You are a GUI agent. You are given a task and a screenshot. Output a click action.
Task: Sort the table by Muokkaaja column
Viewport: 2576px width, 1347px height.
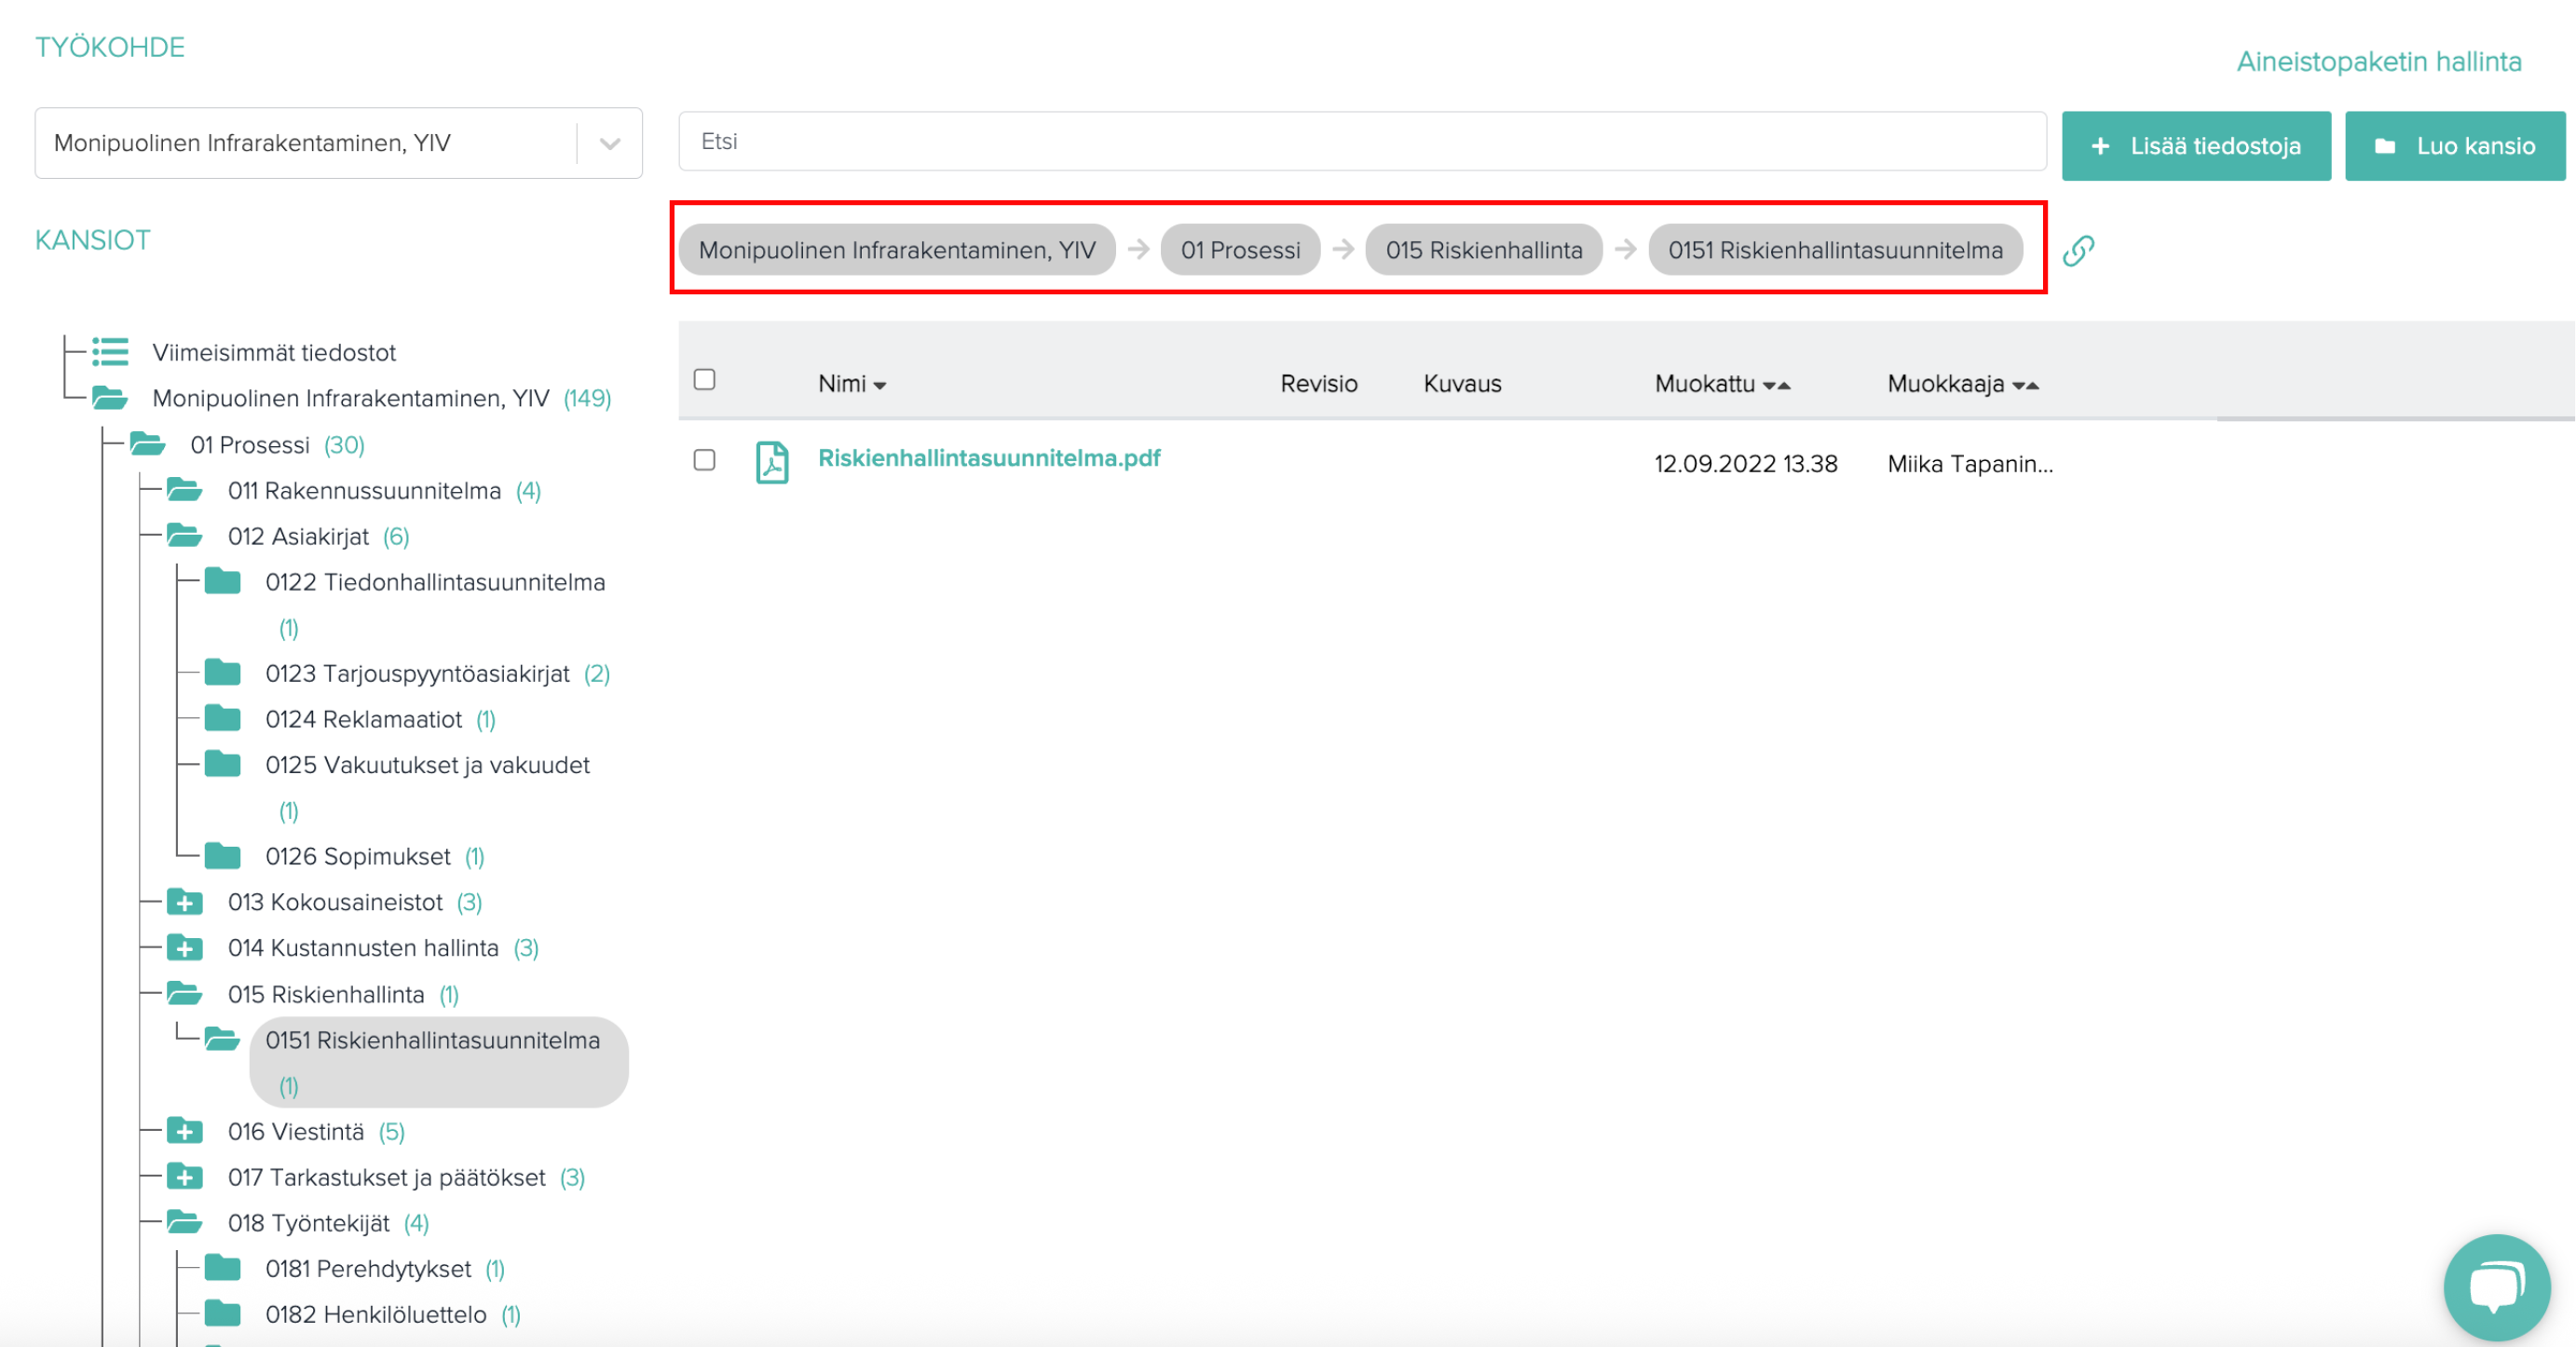coord(1963,384)
